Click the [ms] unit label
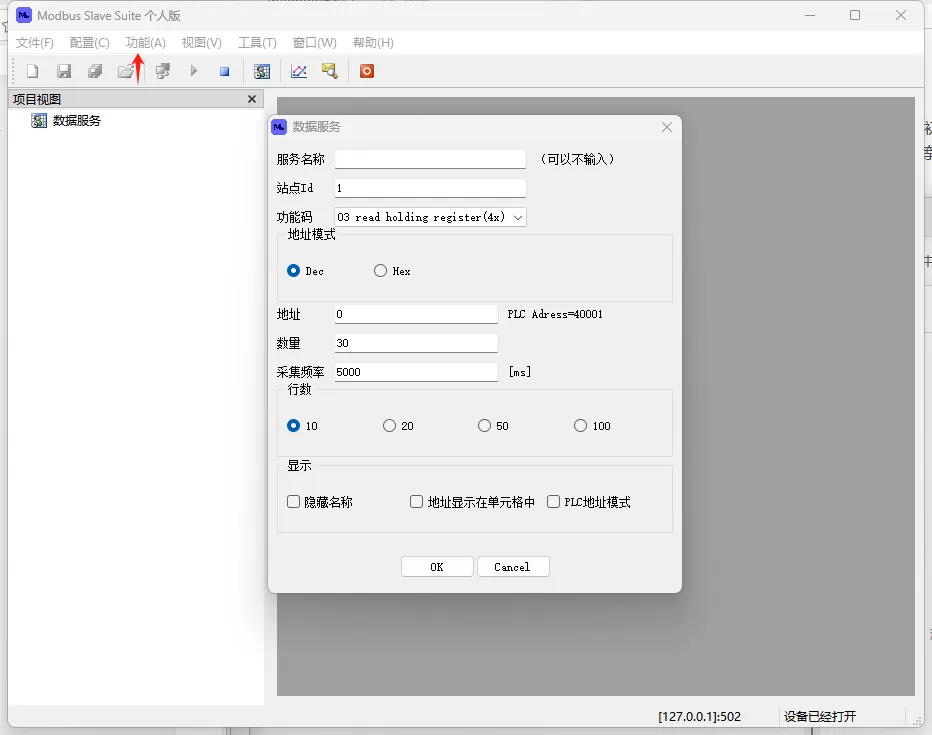 click(x=519, y=372)
